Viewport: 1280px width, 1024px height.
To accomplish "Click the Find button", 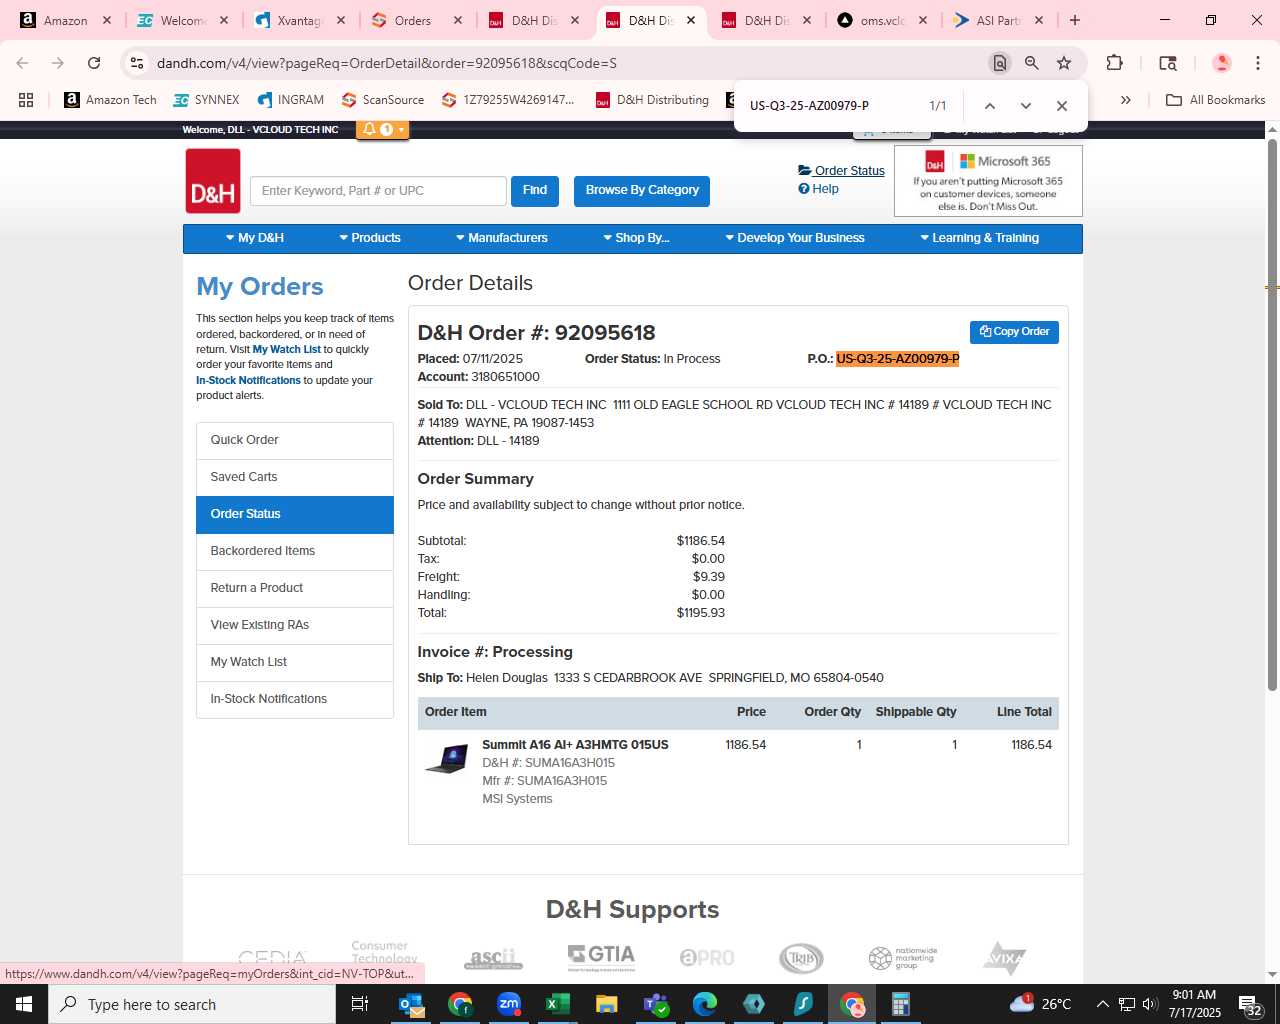I will tap(535, 191).
